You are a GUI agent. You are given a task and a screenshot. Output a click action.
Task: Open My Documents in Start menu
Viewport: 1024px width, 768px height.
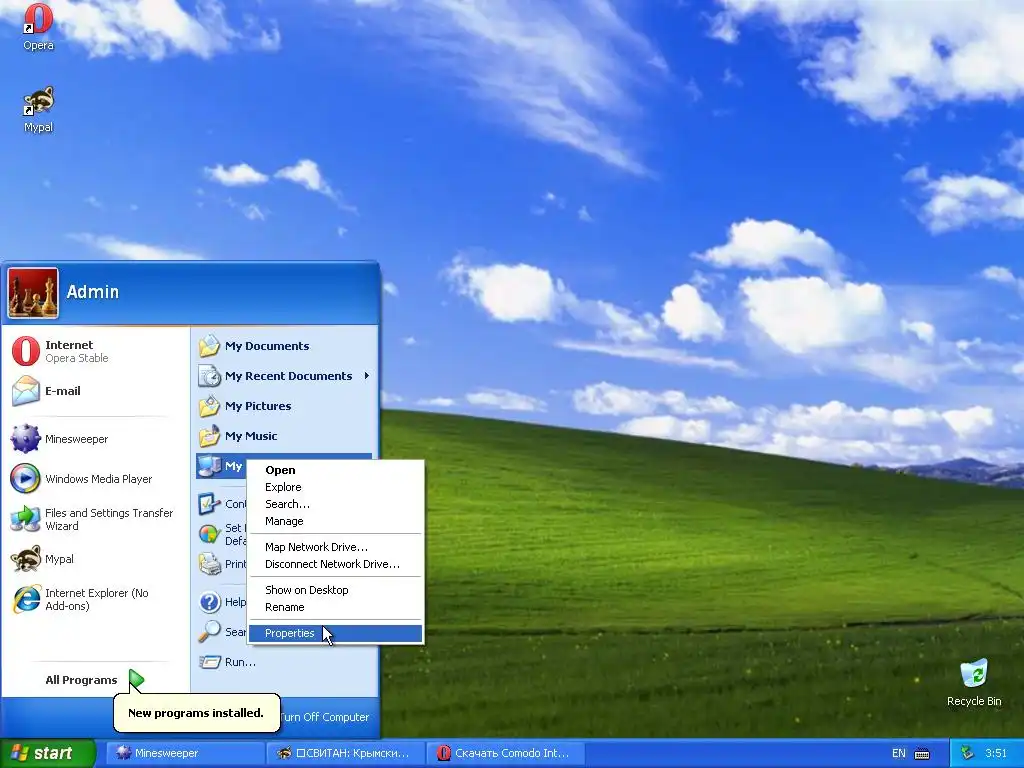285,345
